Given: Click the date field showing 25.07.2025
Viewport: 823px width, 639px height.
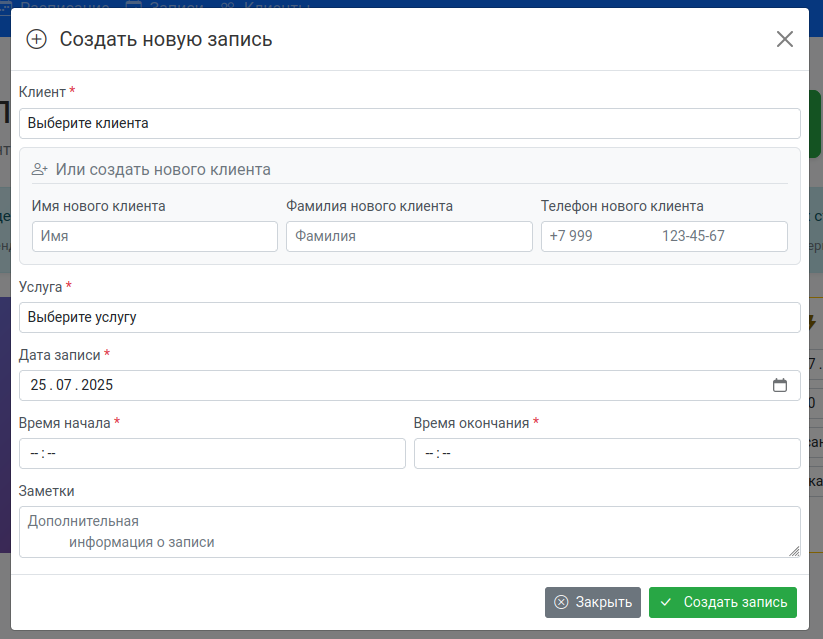Looking at the screenshot, I should 409,385.
